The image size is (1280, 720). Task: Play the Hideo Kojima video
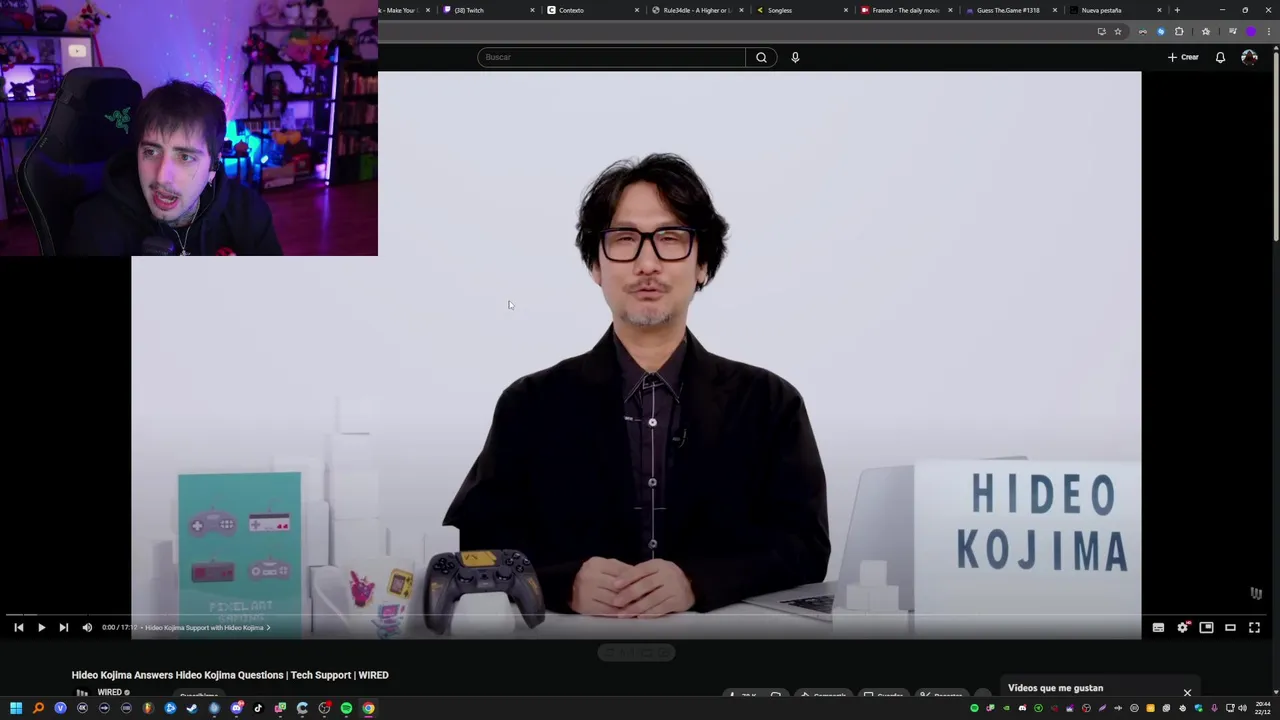point(41,627)
